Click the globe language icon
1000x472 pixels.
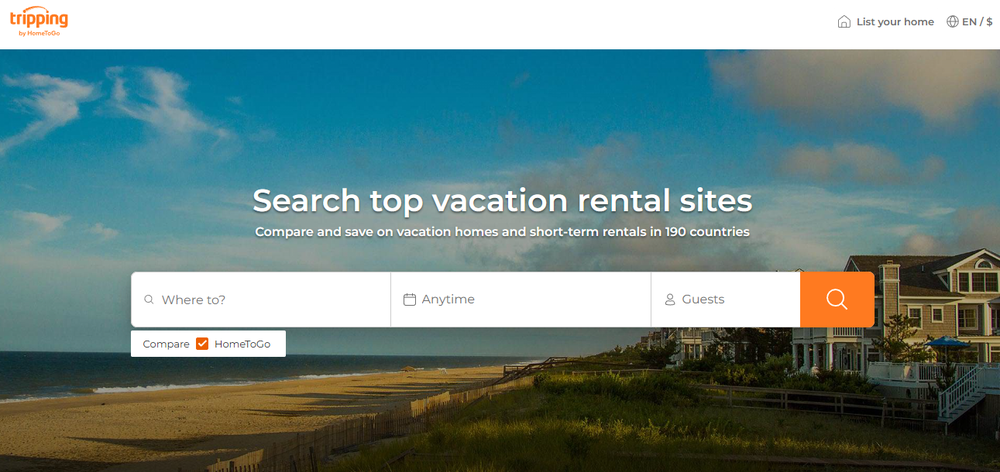pyautogui.click(x=952, y=22)
